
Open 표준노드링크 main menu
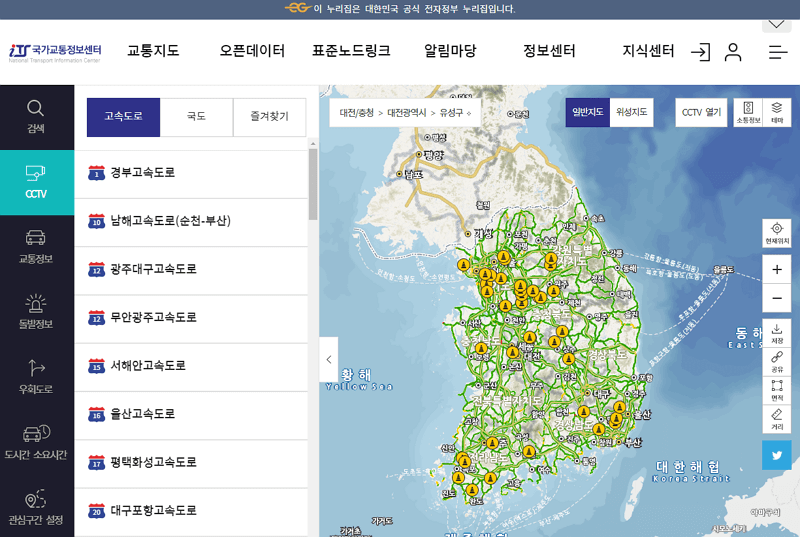coord(351,50)
